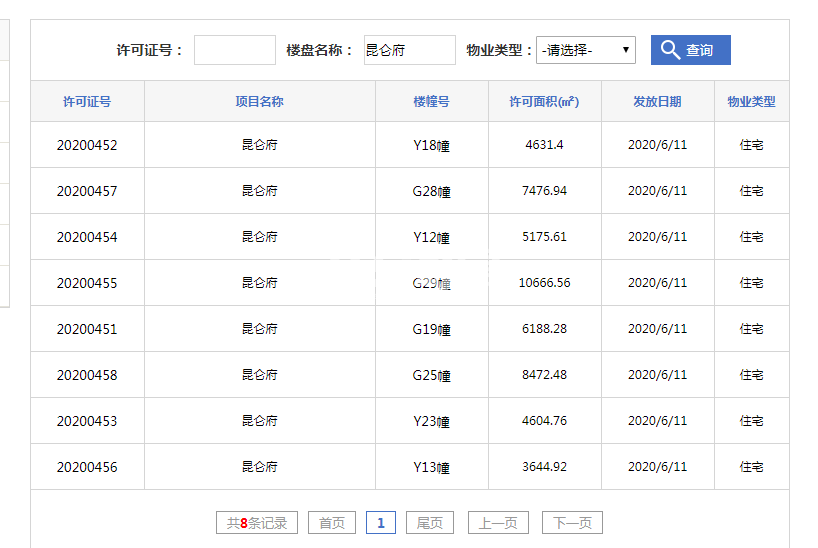818x548 pixels.
Task: Click area value 8472.48
Action: (x=544, y=374)
